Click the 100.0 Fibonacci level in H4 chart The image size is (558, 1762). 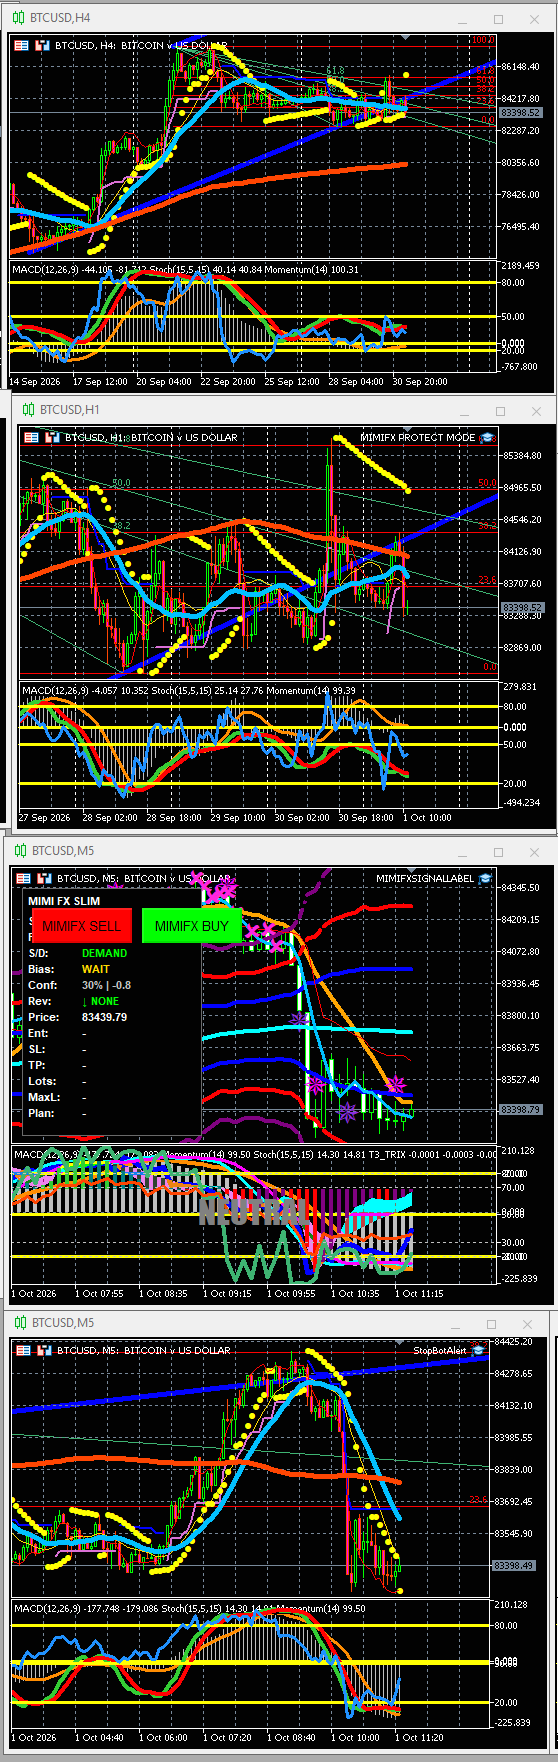482,40
